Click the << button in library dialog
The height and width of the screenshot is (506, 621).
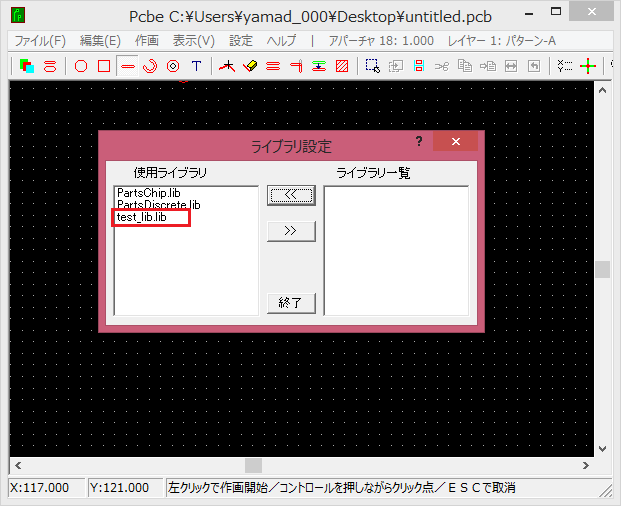tap(291, 195)
